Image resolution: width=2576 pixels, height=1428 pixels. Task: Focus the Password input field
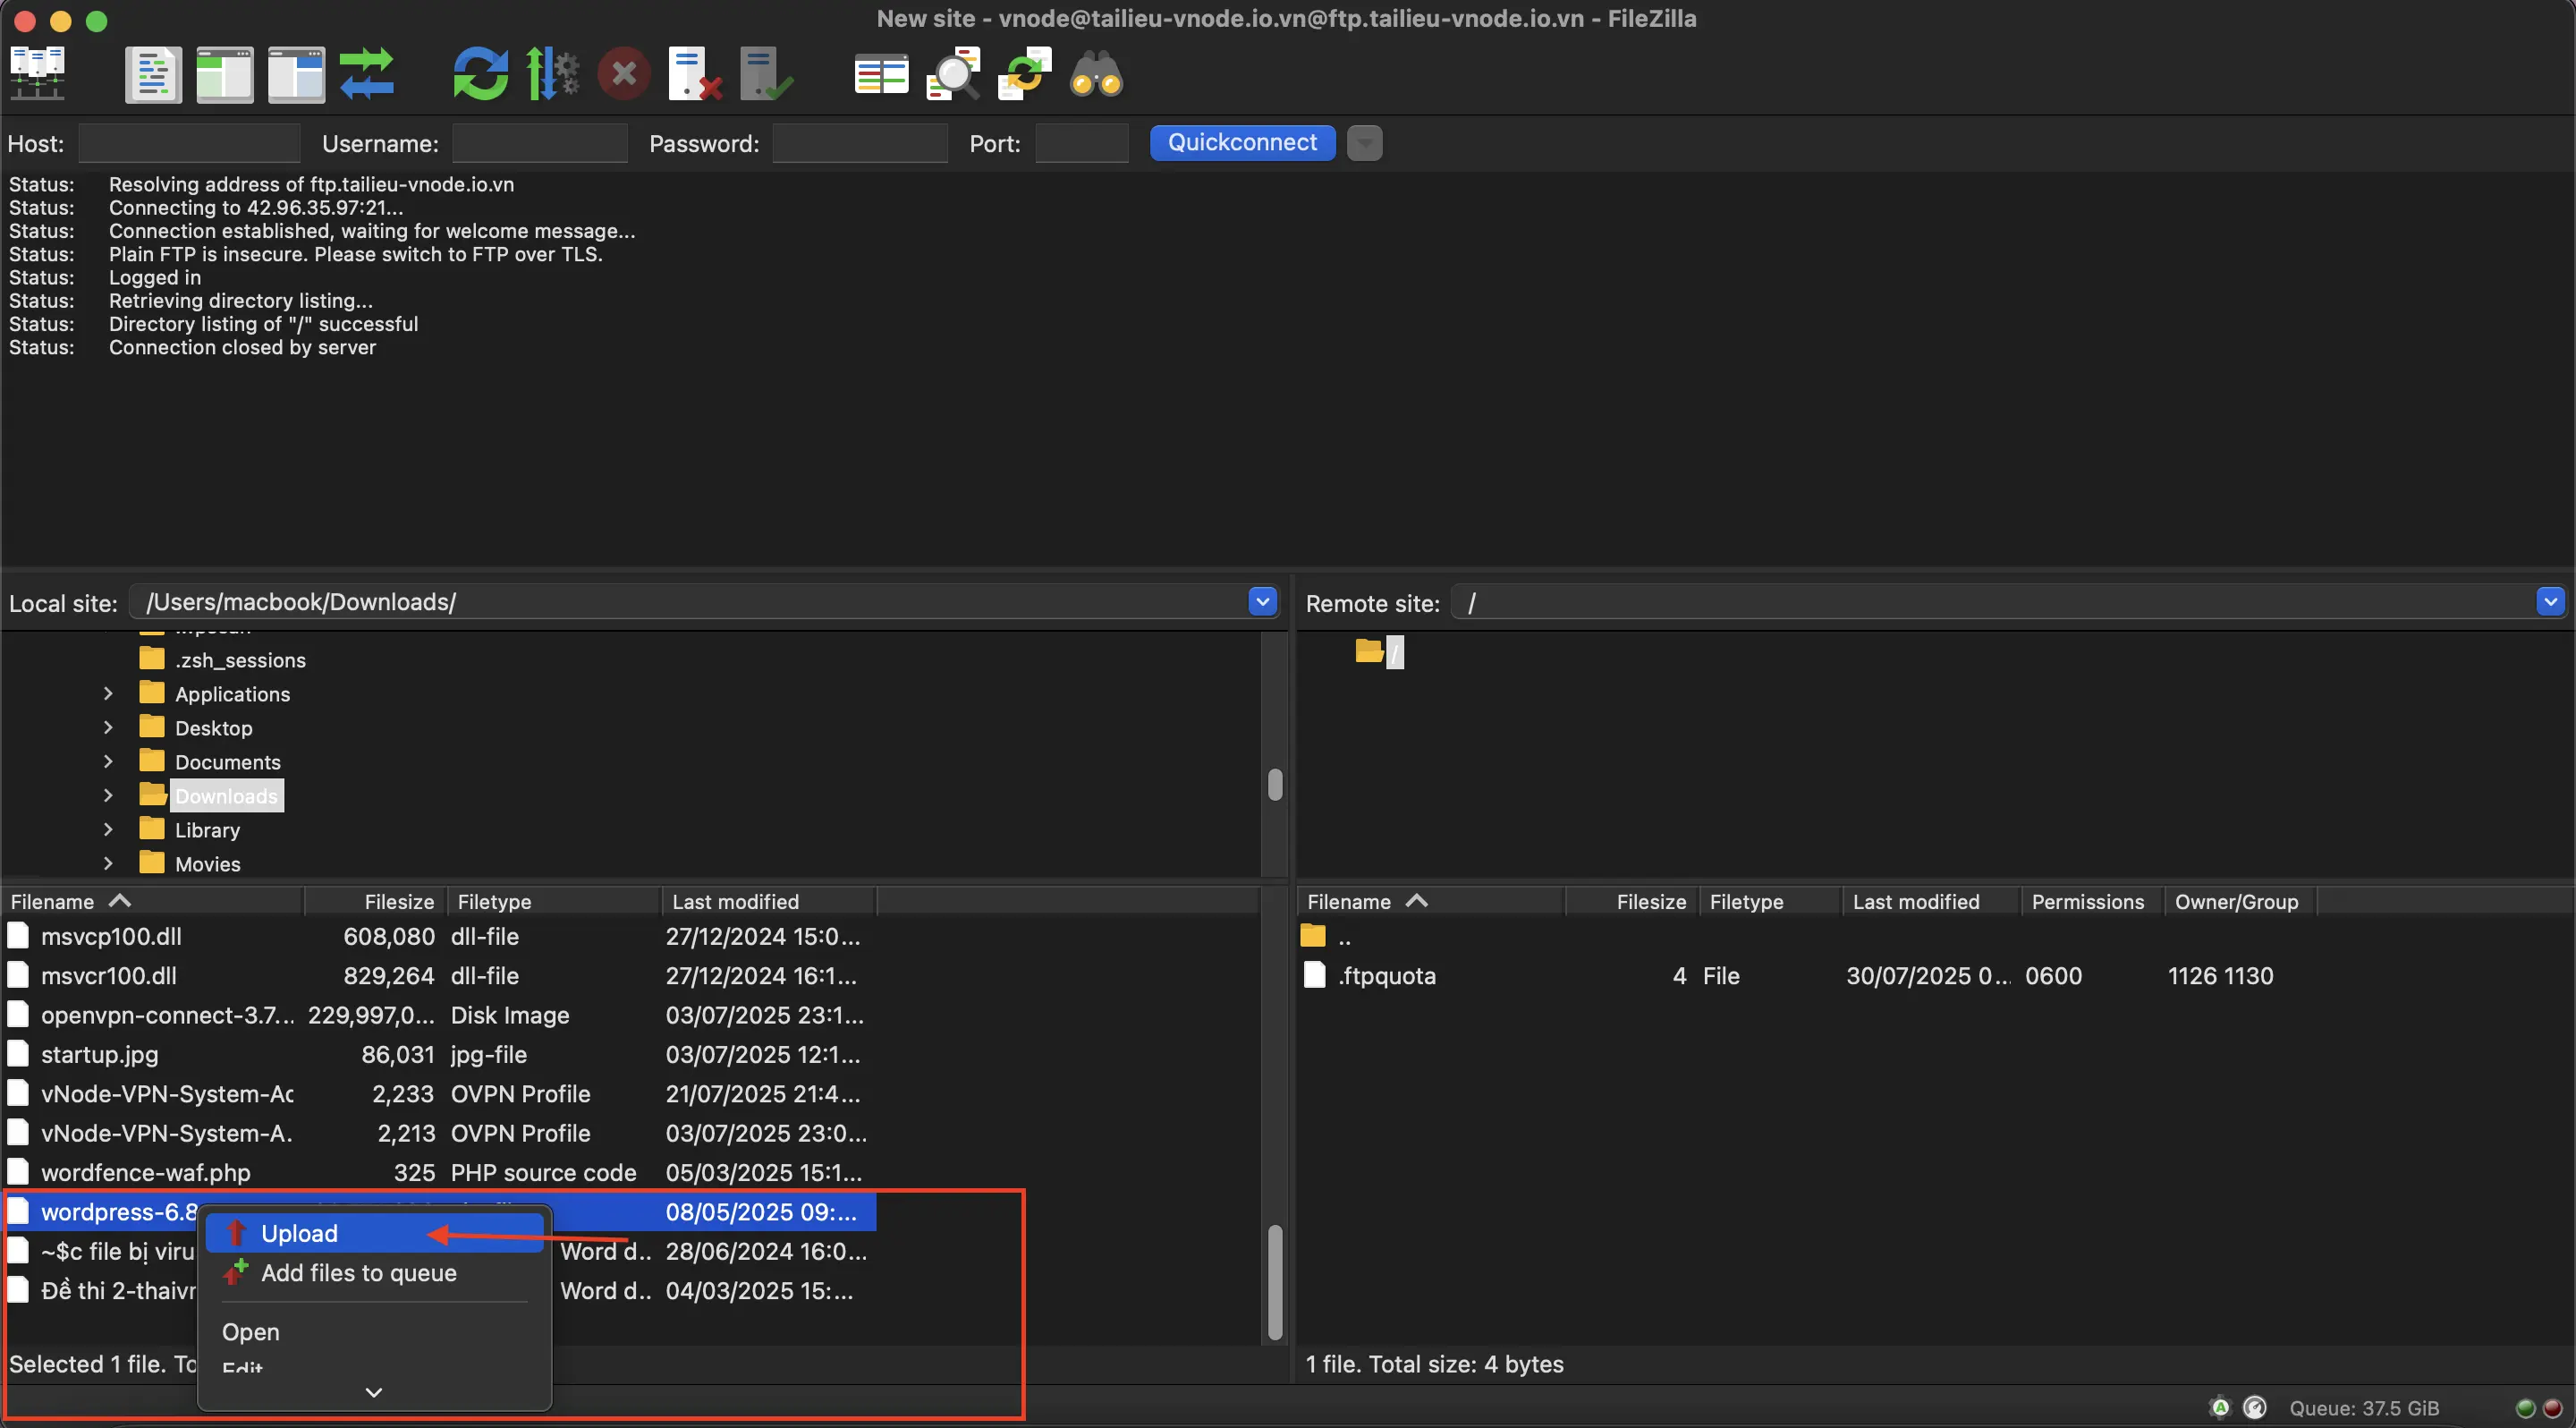point(860,143)
